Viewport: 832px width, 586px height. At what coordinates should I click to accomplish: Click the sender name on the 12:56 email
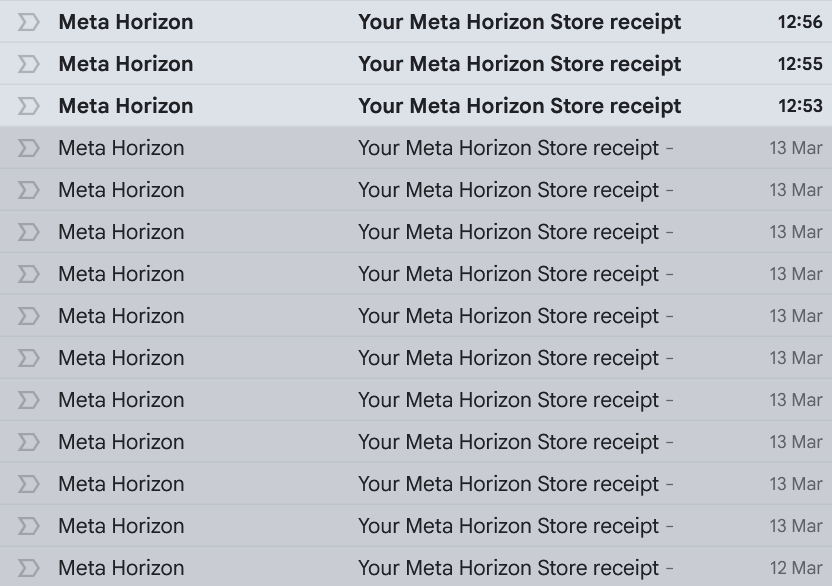tap(126, 22)
